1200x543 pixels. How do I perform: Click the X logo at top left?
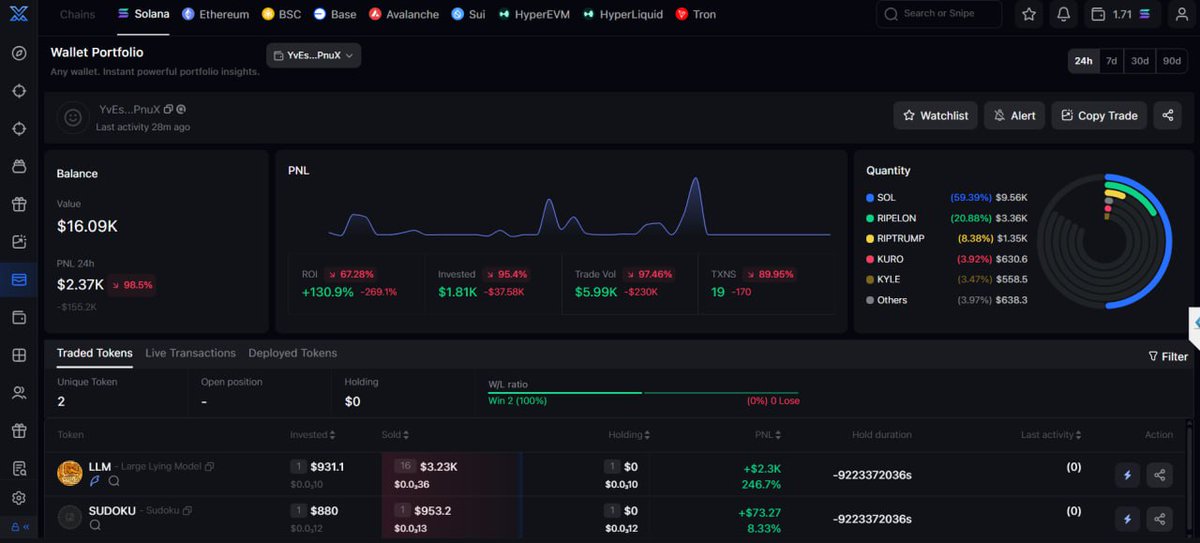[18, 14]
